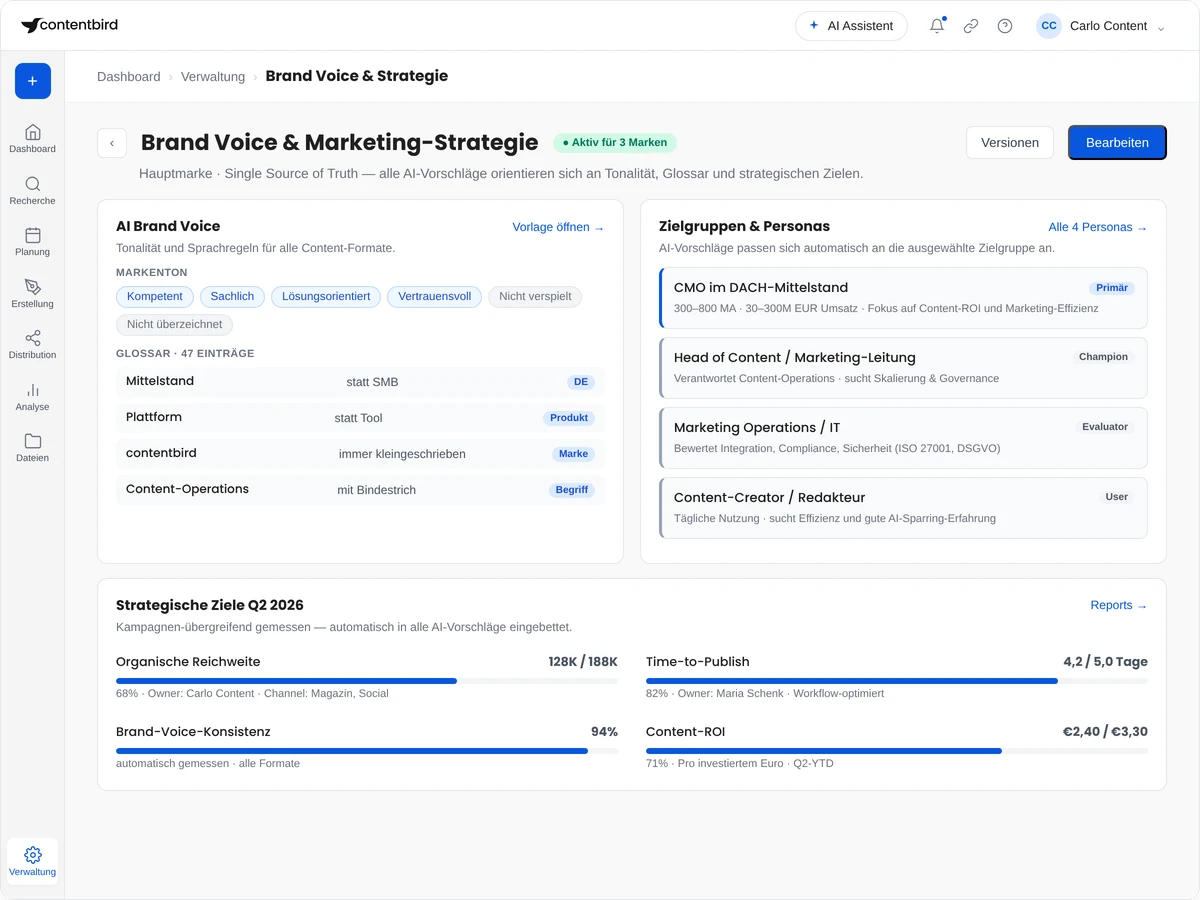Image resolution: width=1200 pixels, height=900 pixels.
Task: Open Analyse bar chart icon in sidebar
Action: [32, 390]
